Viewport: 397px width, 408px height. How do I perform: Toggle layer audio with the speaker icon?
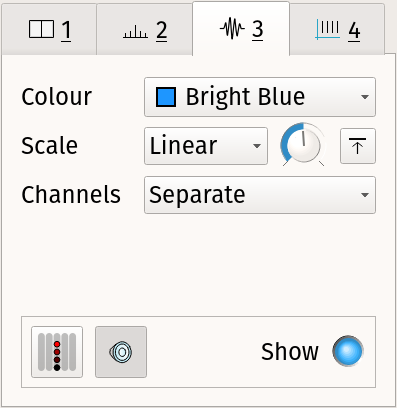pyautogui.click(x=121, y=352)
